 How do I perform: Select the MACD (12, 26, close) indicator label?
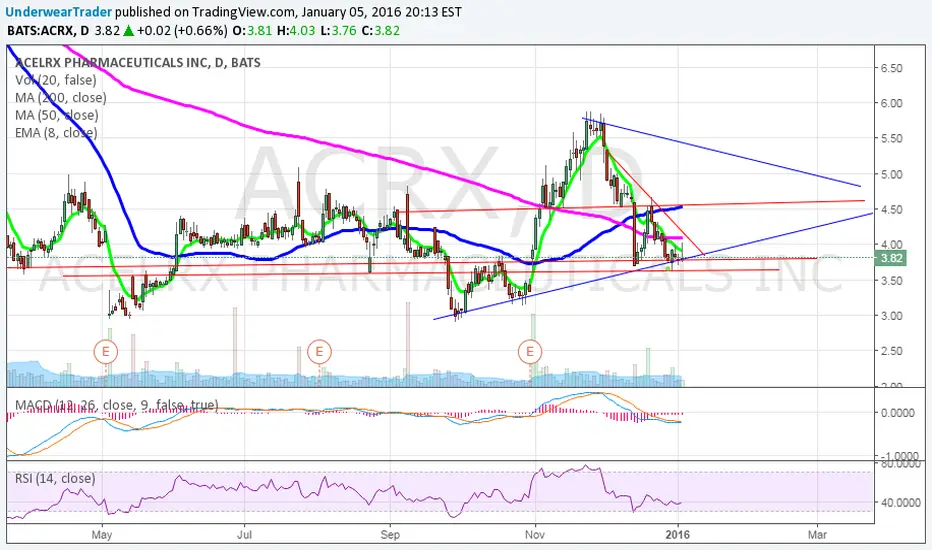tap(116, 405)
